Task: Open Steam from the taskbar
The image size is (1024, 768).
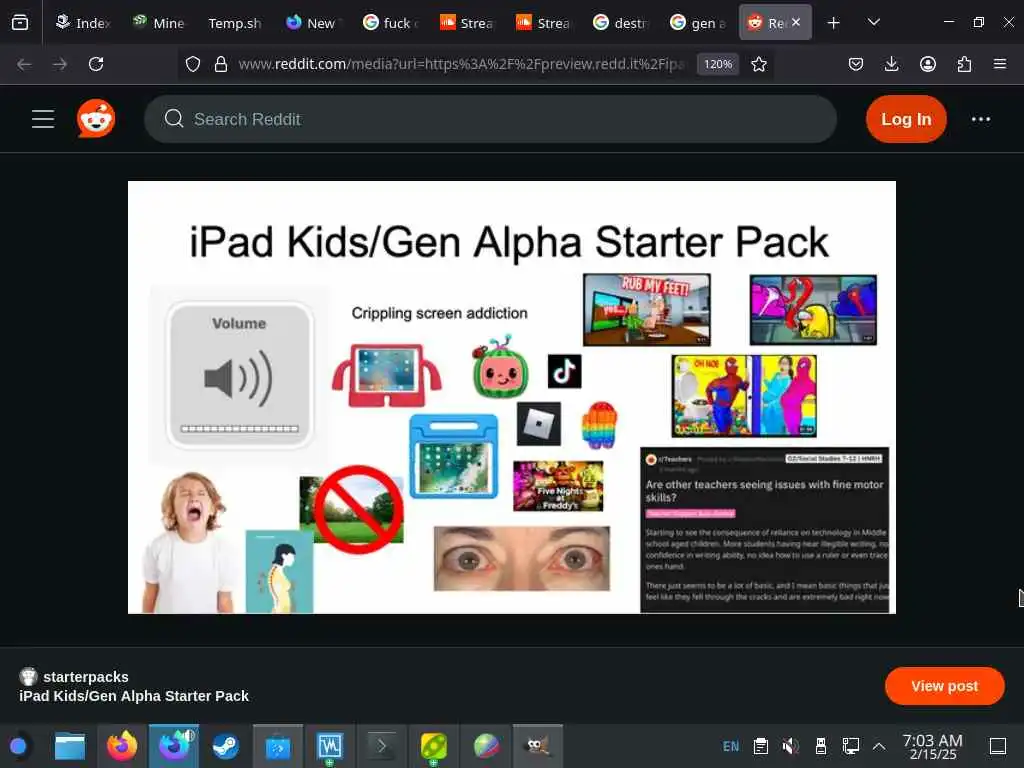Action: click(225, 746)
